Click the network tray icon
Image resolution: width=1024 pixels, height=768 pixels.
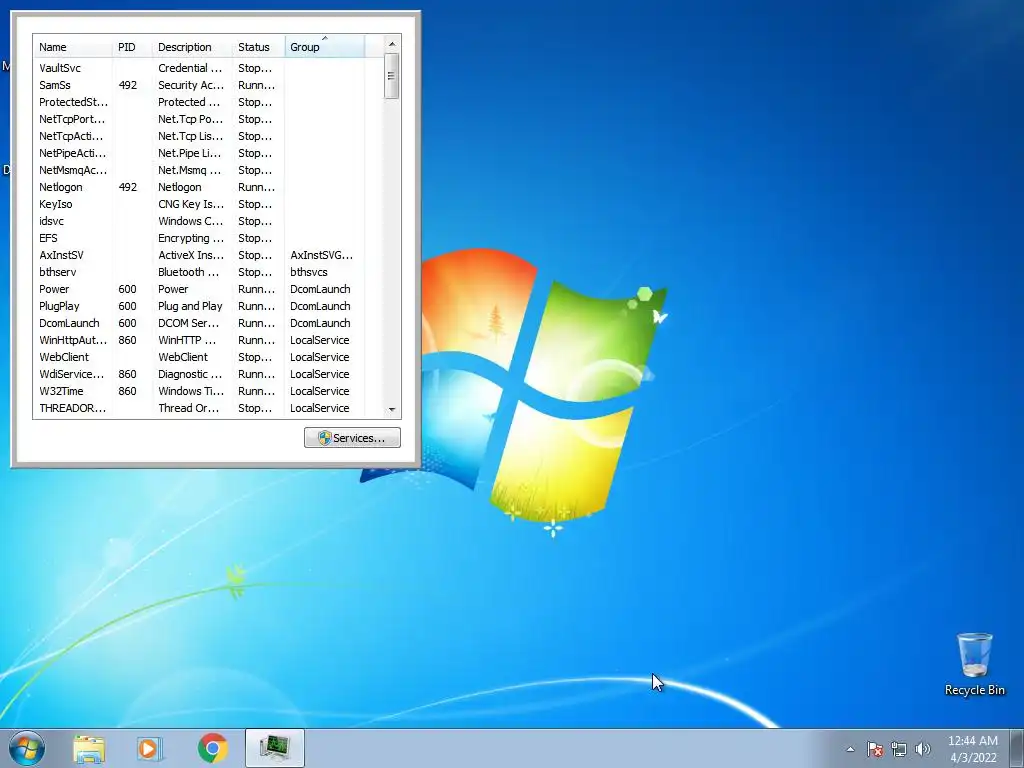(x=899, y=749)
